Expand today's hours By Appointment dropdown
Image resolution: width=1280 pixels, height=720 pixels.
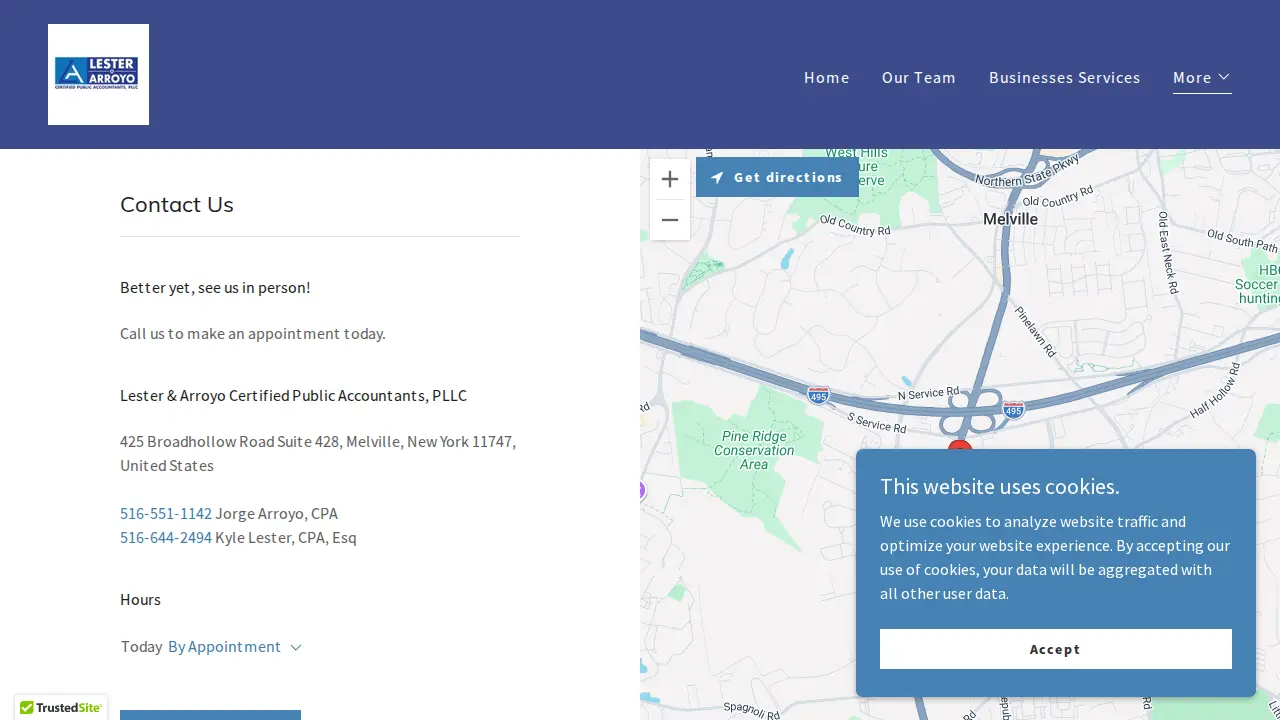(235, 647)
